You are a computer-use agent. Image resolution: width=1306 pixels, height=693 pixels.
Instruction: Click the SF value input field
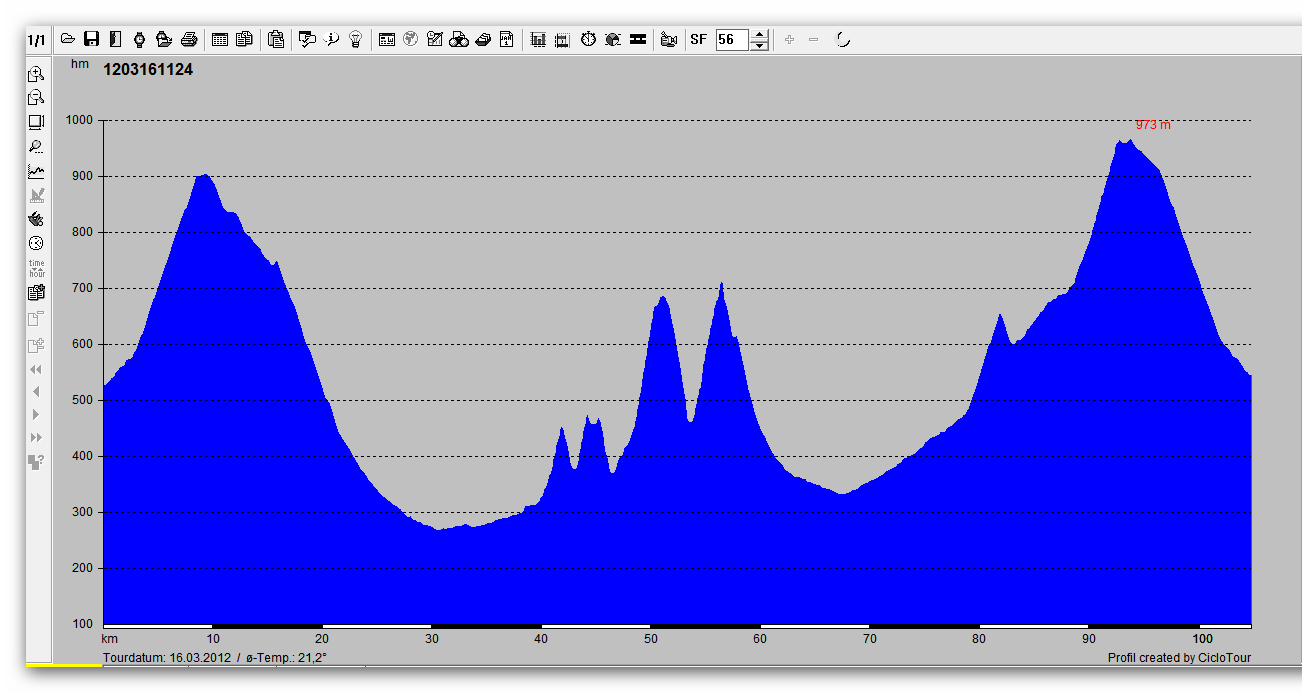click(x=731, y=40)
